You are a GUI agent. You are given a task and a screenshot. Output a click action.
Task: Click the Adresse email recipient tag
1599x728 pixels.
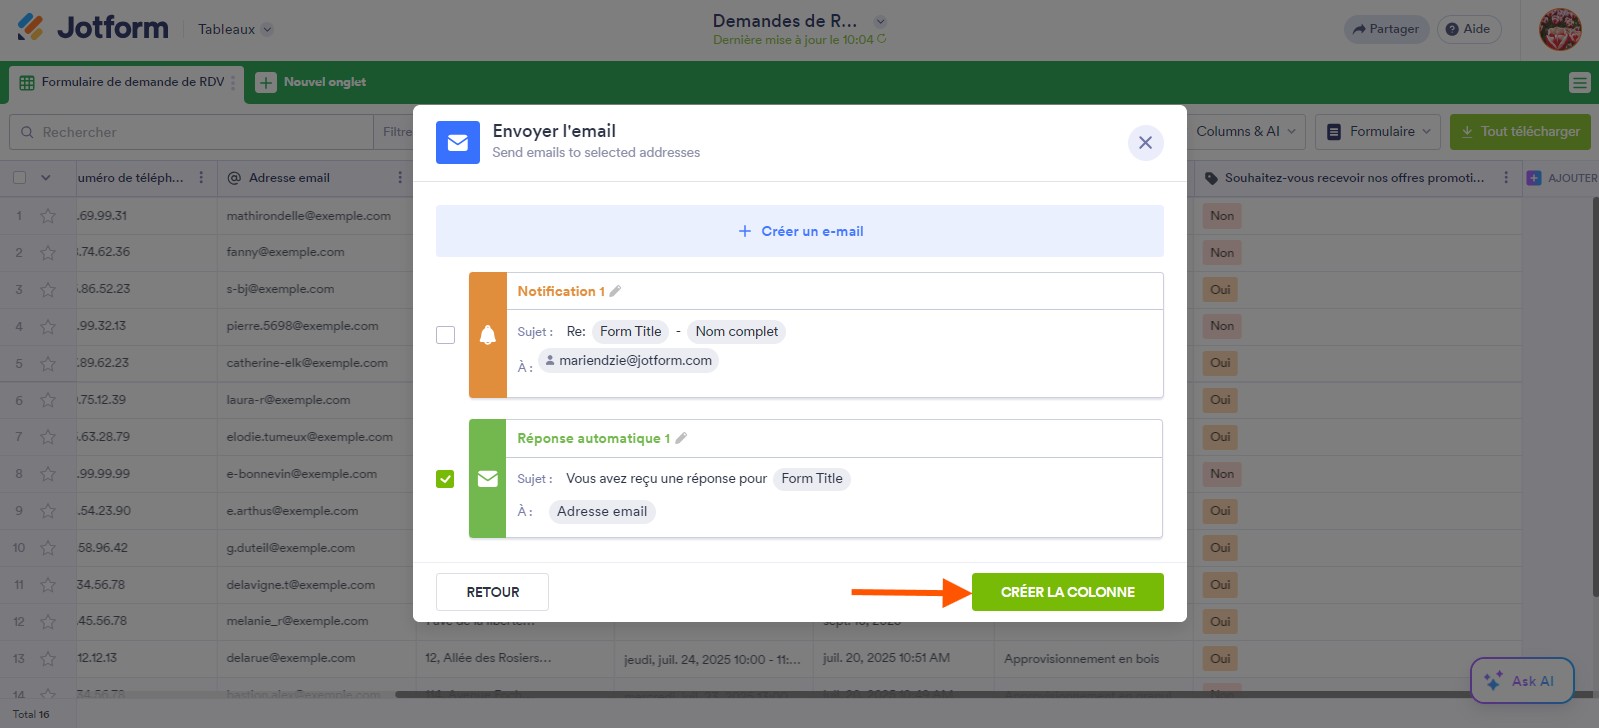tap(602, 512)
